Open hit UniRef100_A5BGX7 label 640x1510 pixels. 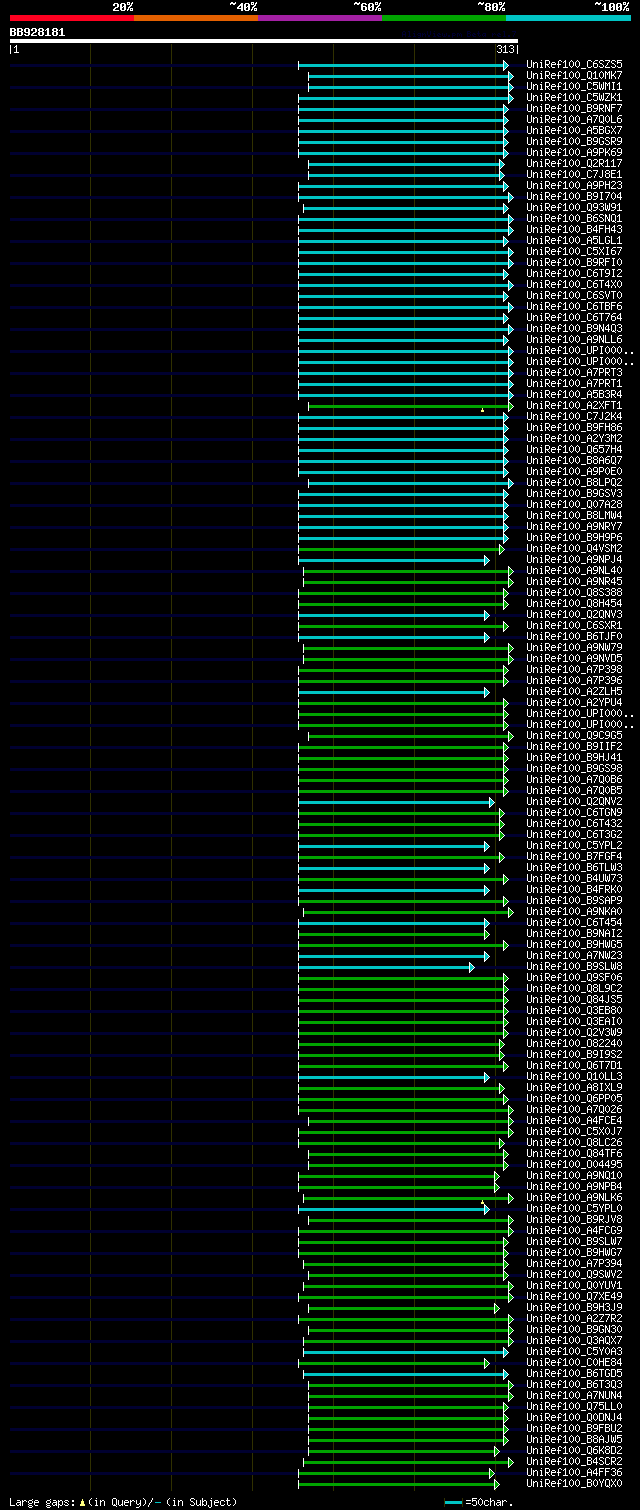tap(574, 130)
